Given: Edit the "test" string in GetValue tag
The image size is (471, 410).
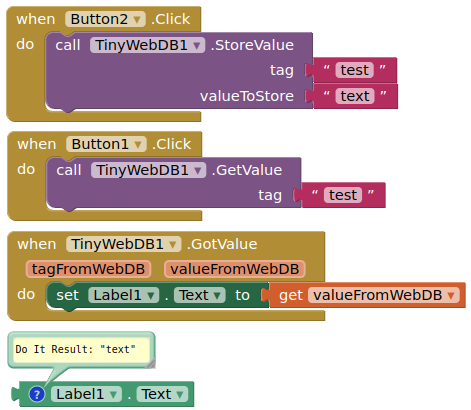Looking at the screenshot, I should (343, 195).
